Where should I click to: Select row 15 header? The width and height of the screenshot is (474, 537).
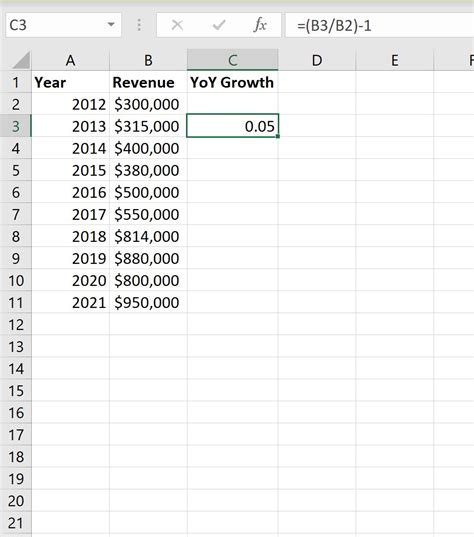pos(16,390)
